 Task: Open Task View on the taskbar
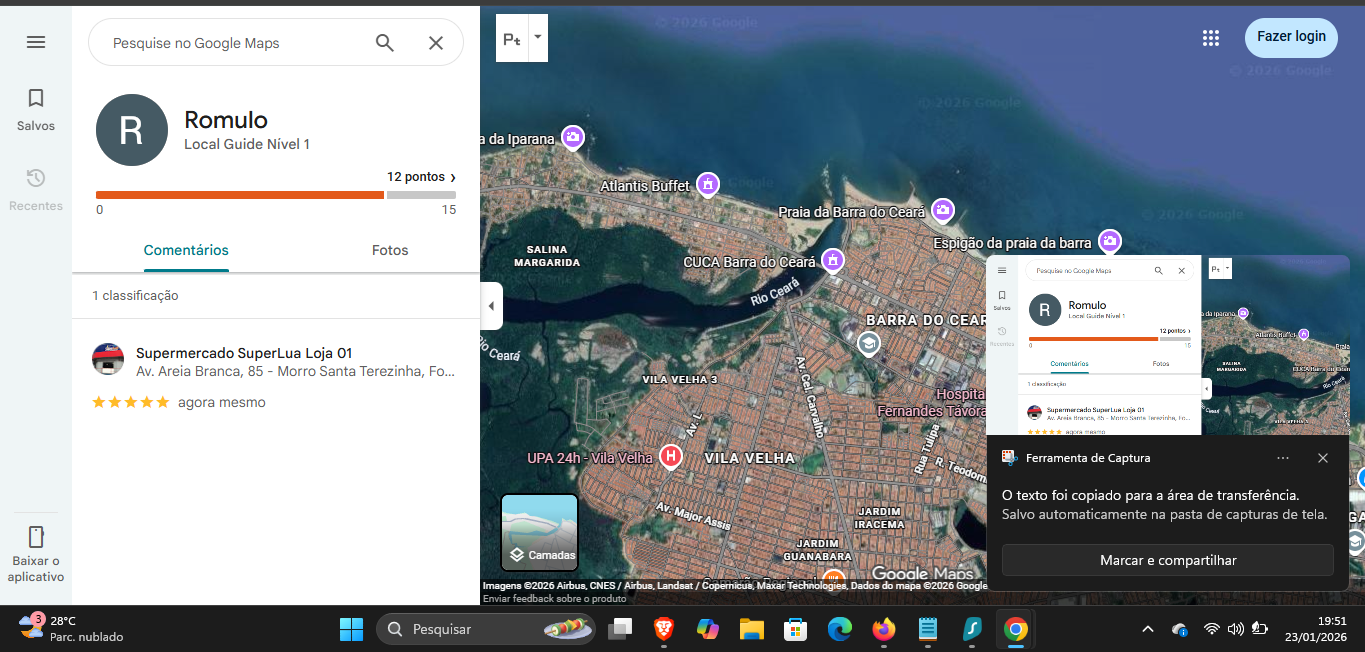pyautogui.click(x=621, y=629)
